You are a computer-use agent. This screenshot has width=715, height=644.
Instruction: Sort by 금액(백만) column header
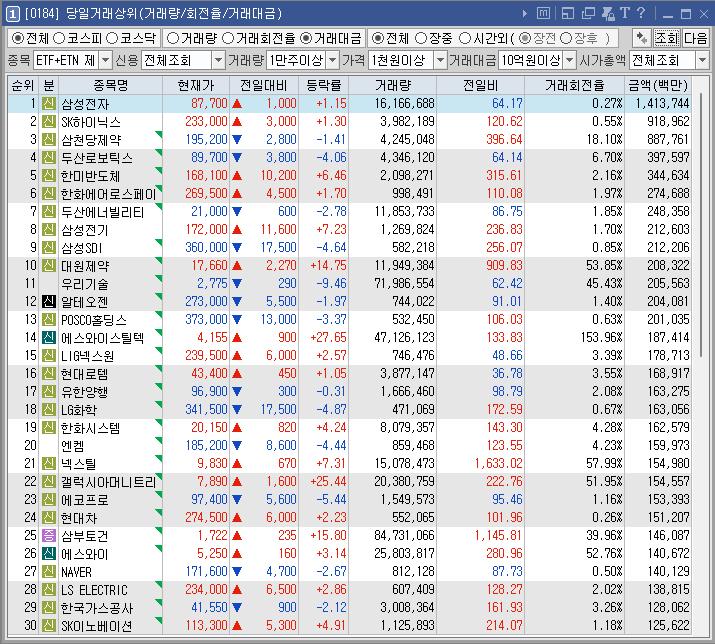pyautogui.click(x=658, y=86)
